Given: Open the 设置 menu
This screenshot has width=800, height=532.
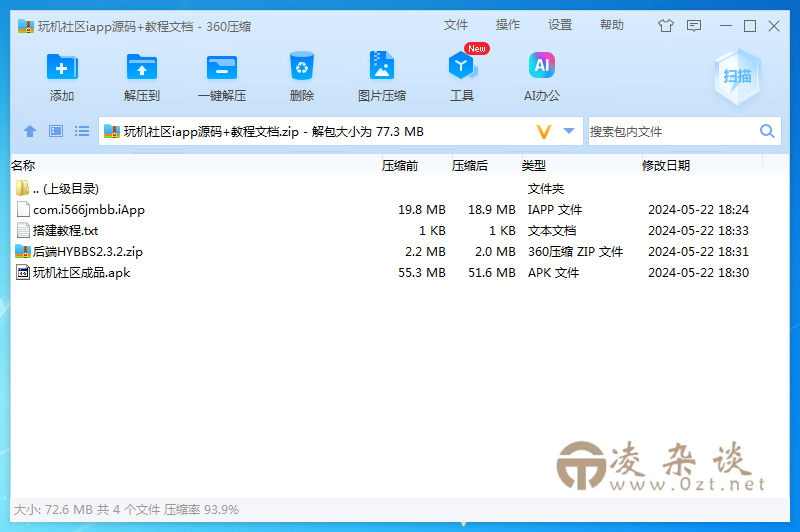Looking at the screenshot, I should pos(560,25).
